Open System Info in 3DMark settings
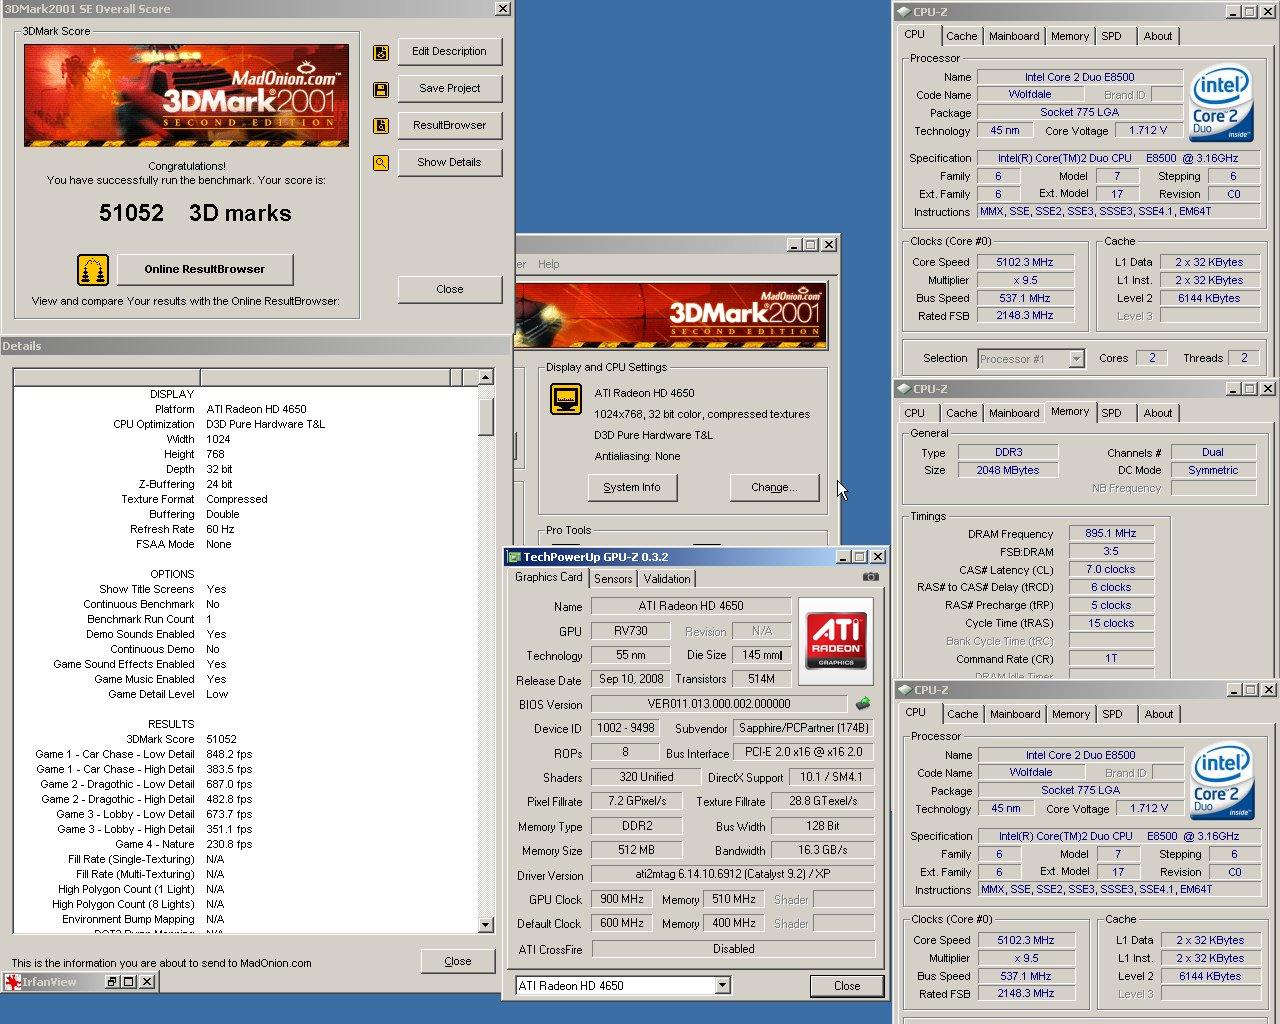1280x1024 pixels. (632, 487)
